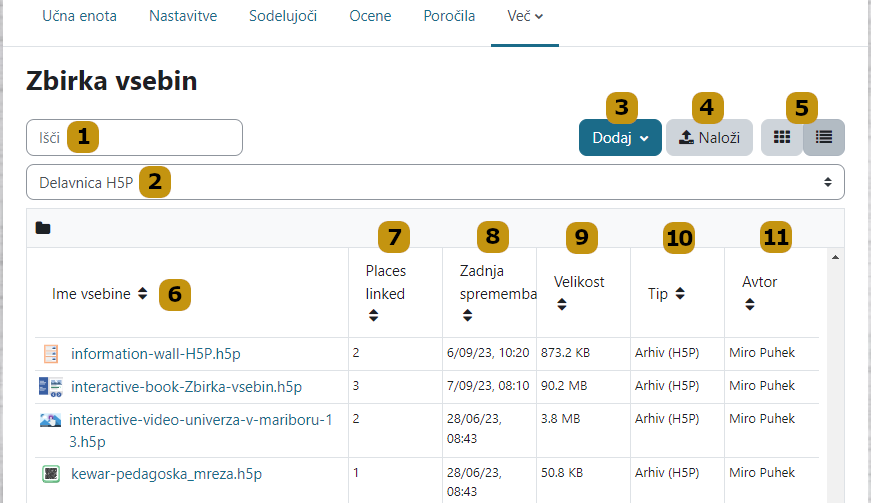The width and height of the screenshot is (871, 503).
Task: Click the kewar-pedagoska_mreza file icon
Action: click(x=51, y=473)
